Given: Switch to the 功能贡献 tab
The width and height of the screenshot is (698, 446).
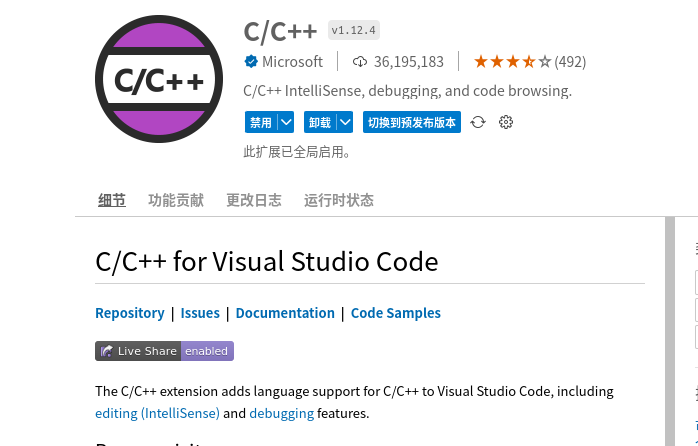Looking at the screenshot, I should pyautogui.click(x=176, y=200).
